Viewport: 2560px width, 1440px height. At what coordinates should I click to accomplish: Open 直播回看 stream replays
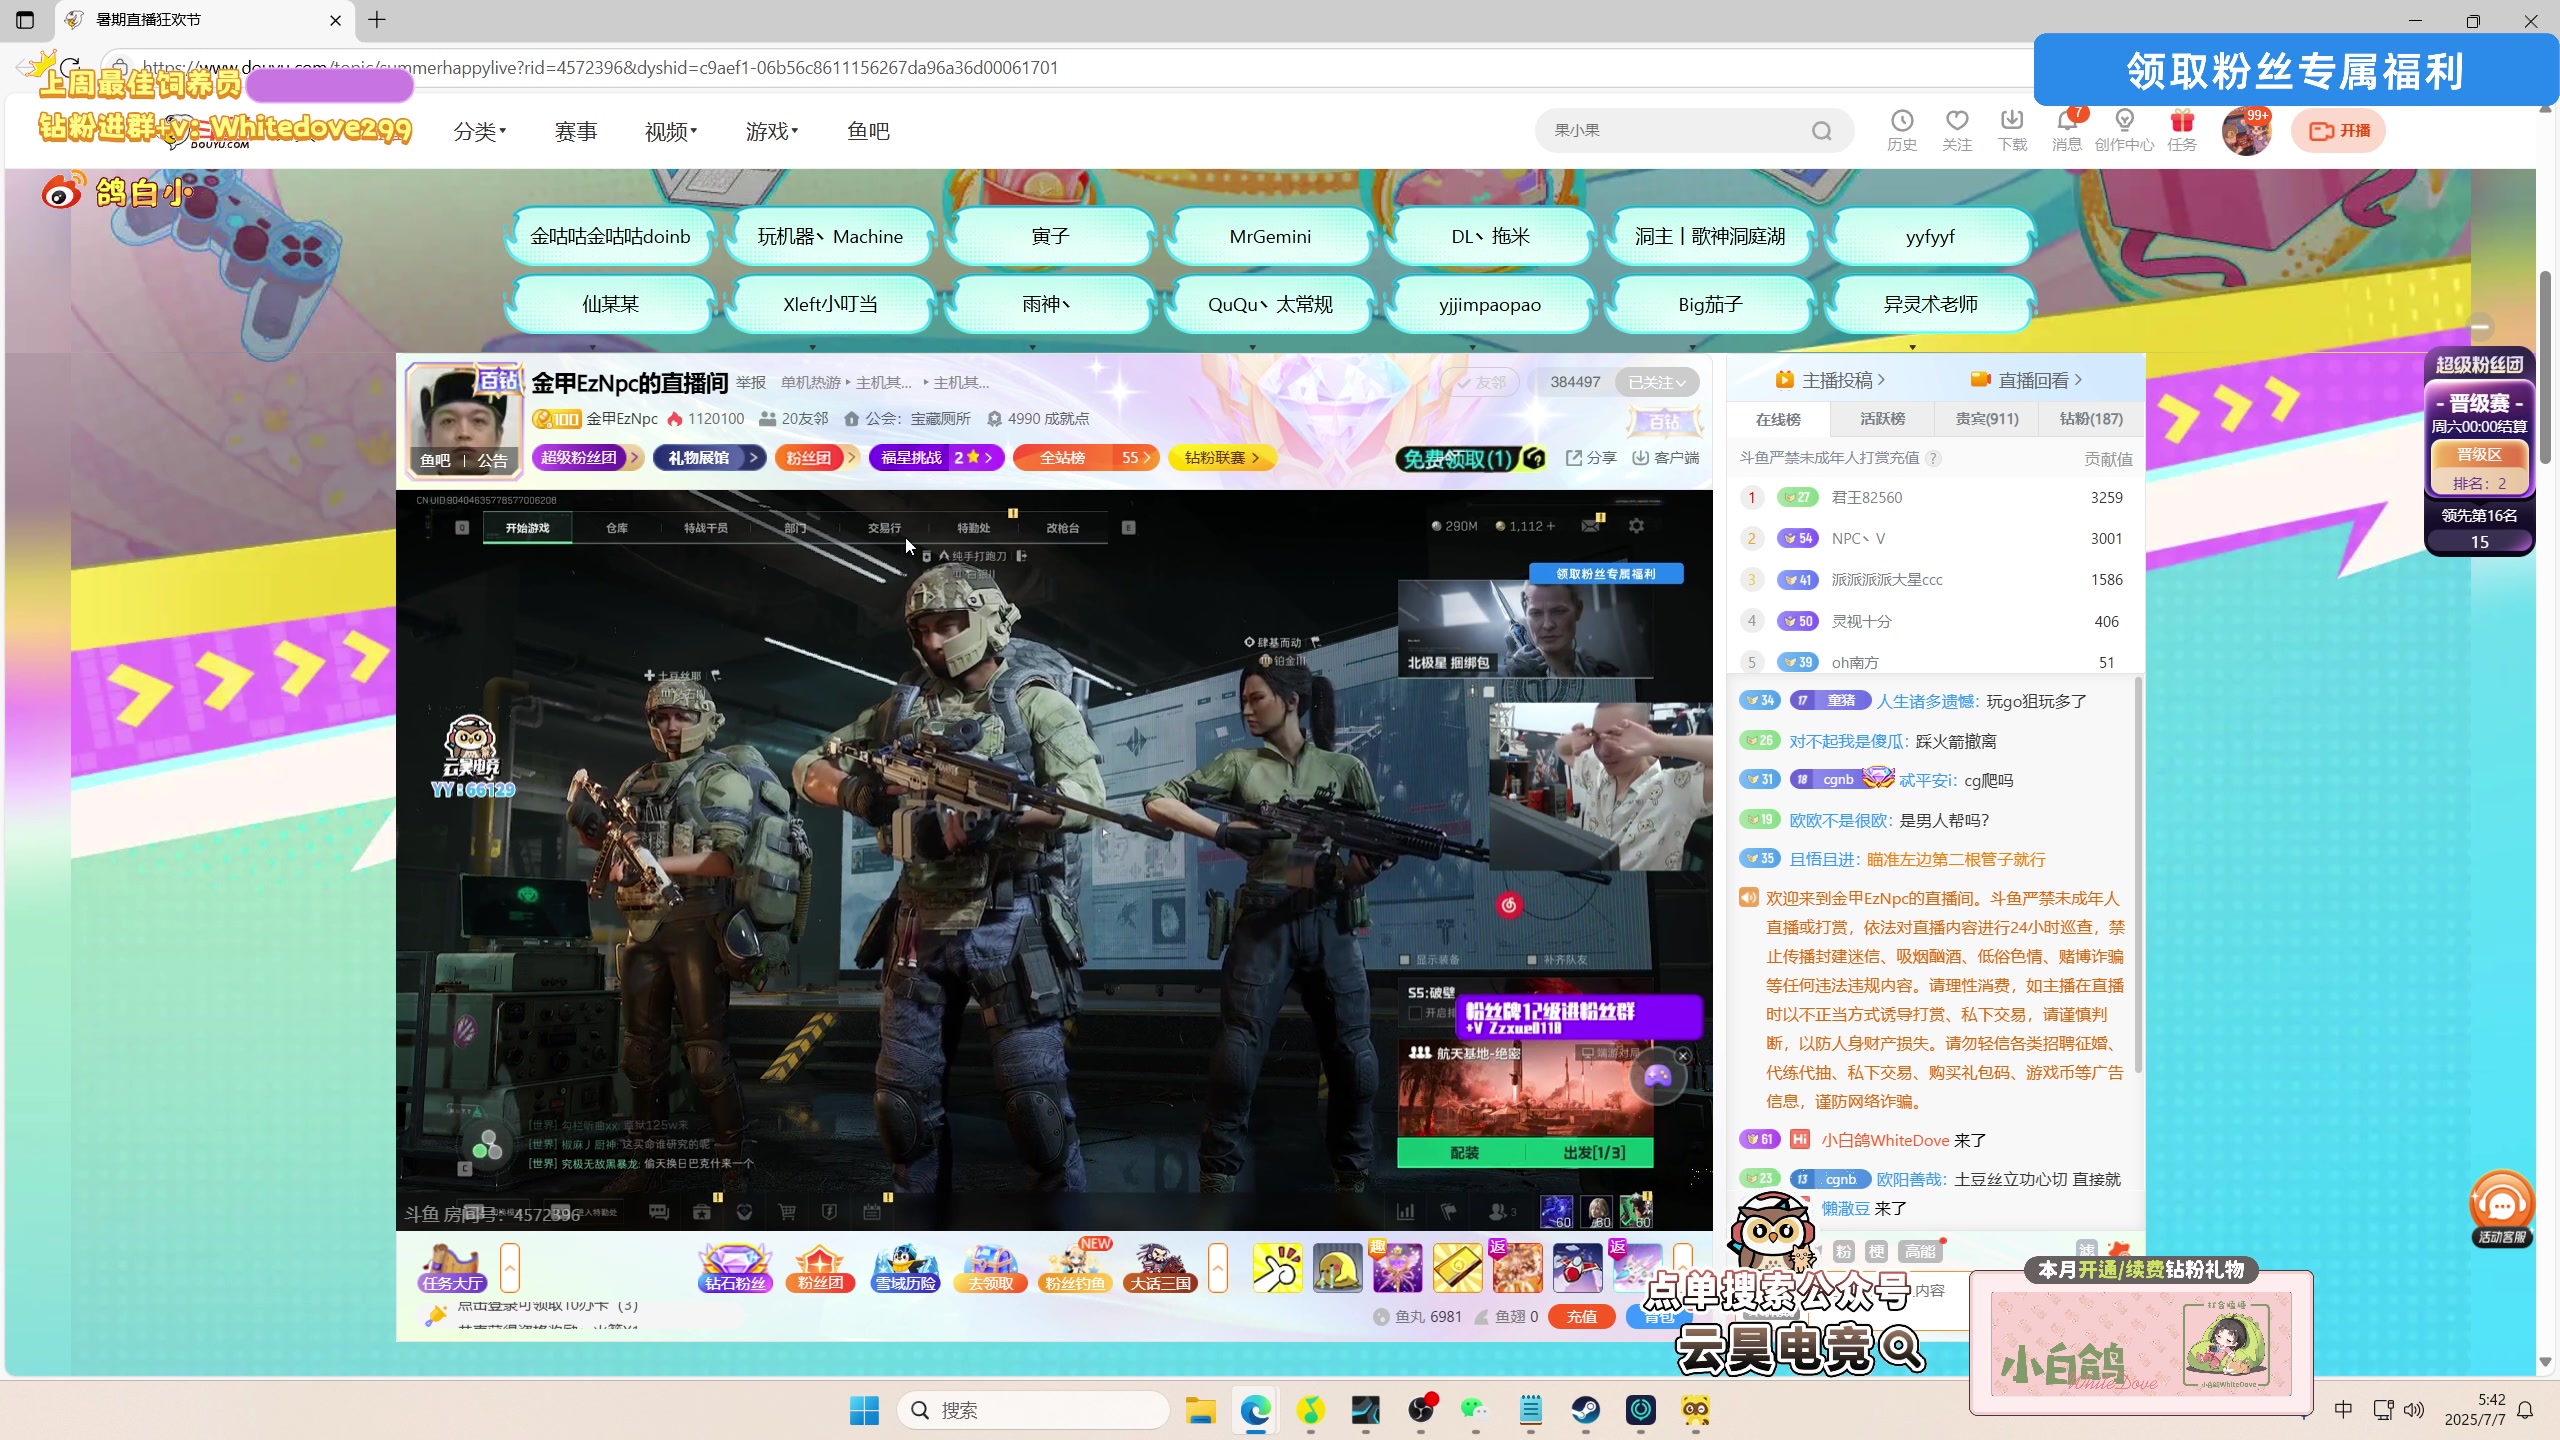click(x=2026, y=380)
